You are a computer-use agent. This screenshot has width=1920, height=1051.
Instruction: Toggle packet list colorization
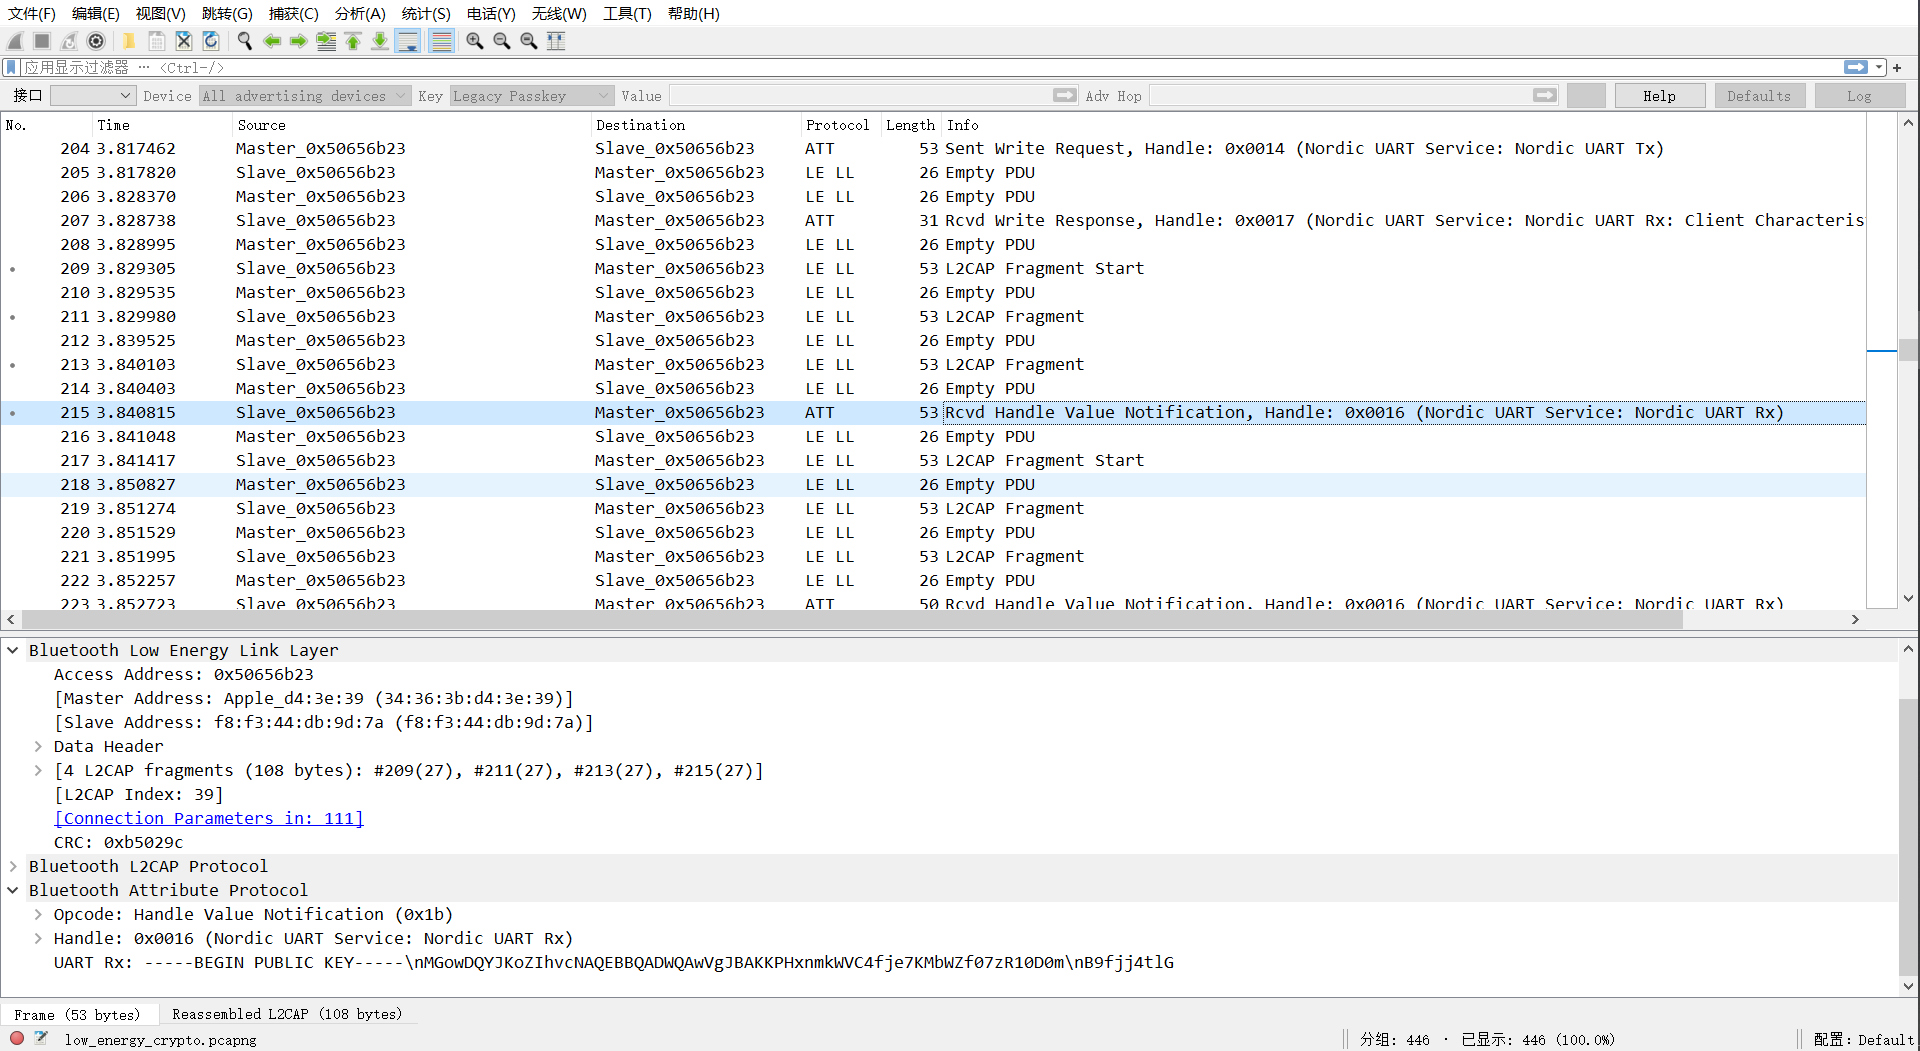(441, 41)
